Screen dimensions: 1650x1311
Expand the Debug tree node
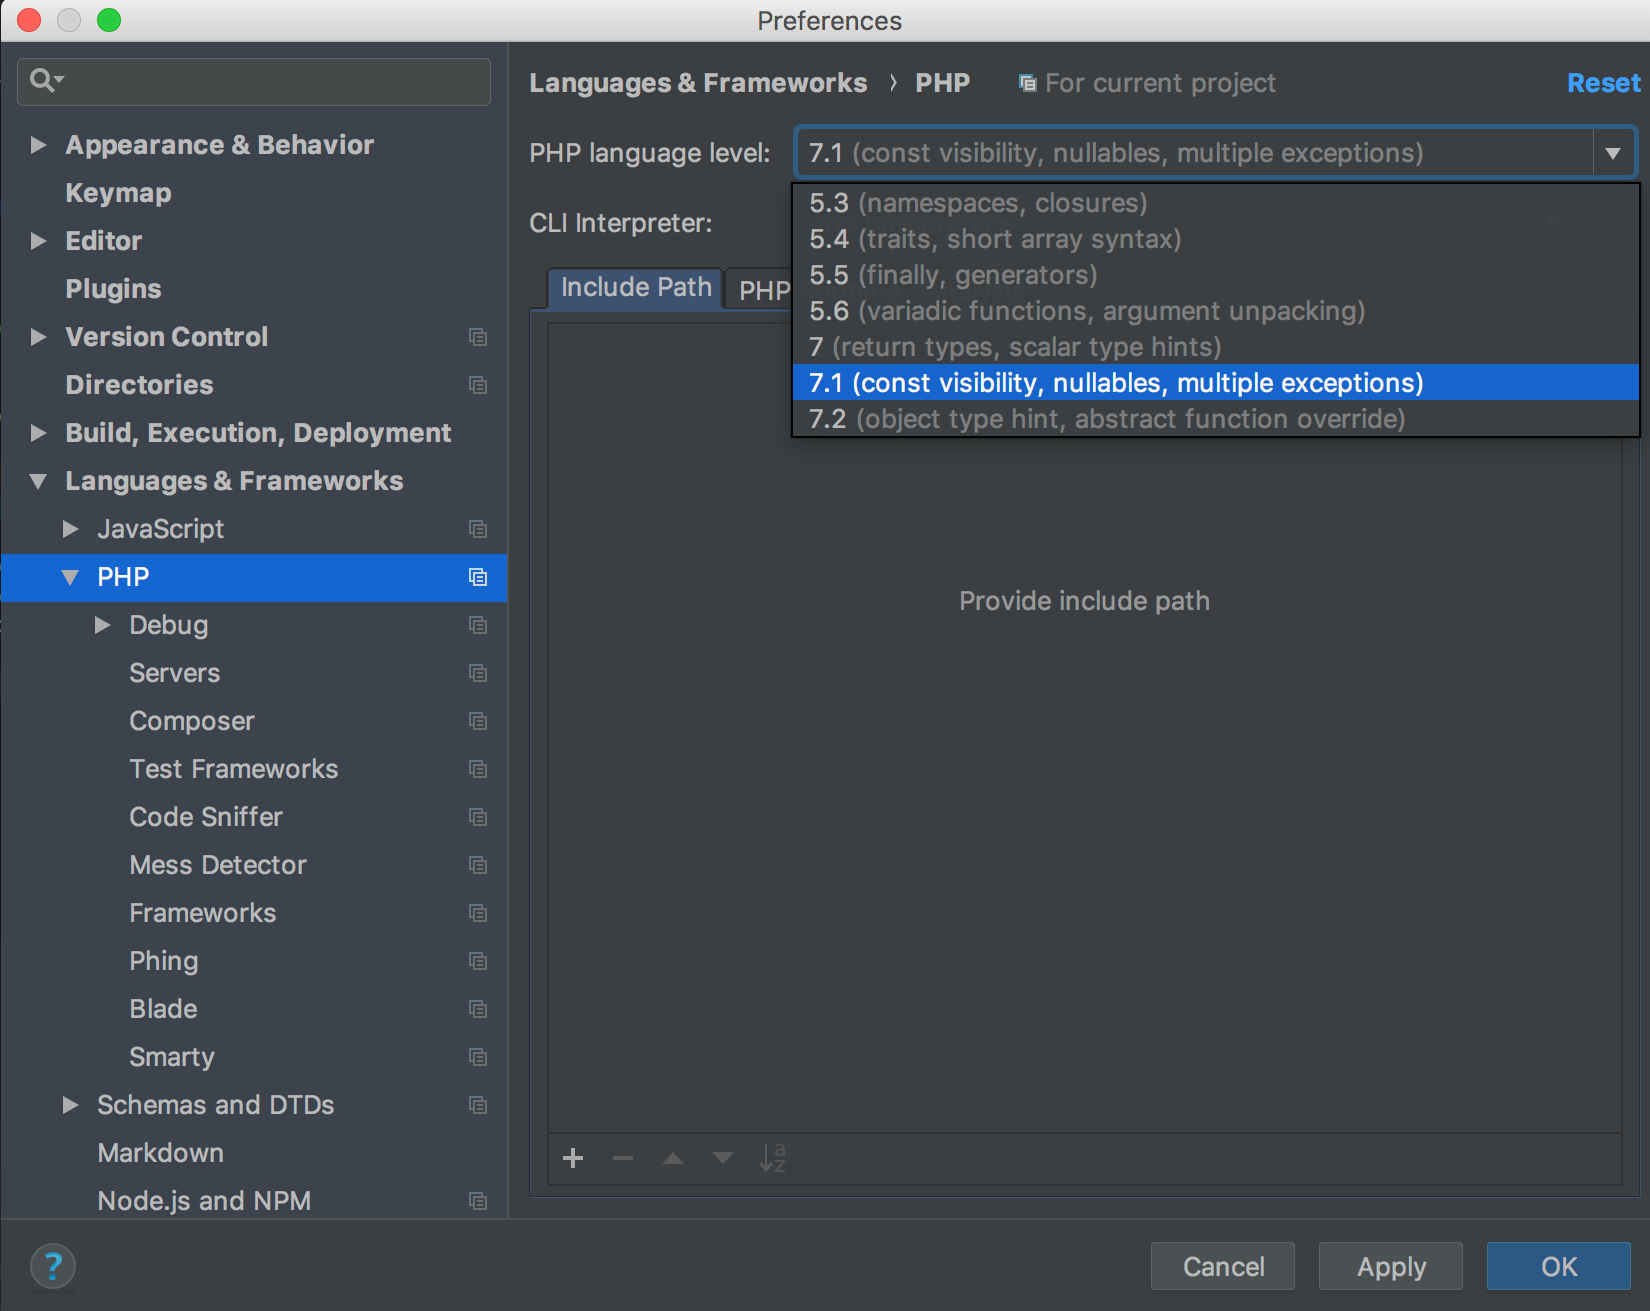102,625
